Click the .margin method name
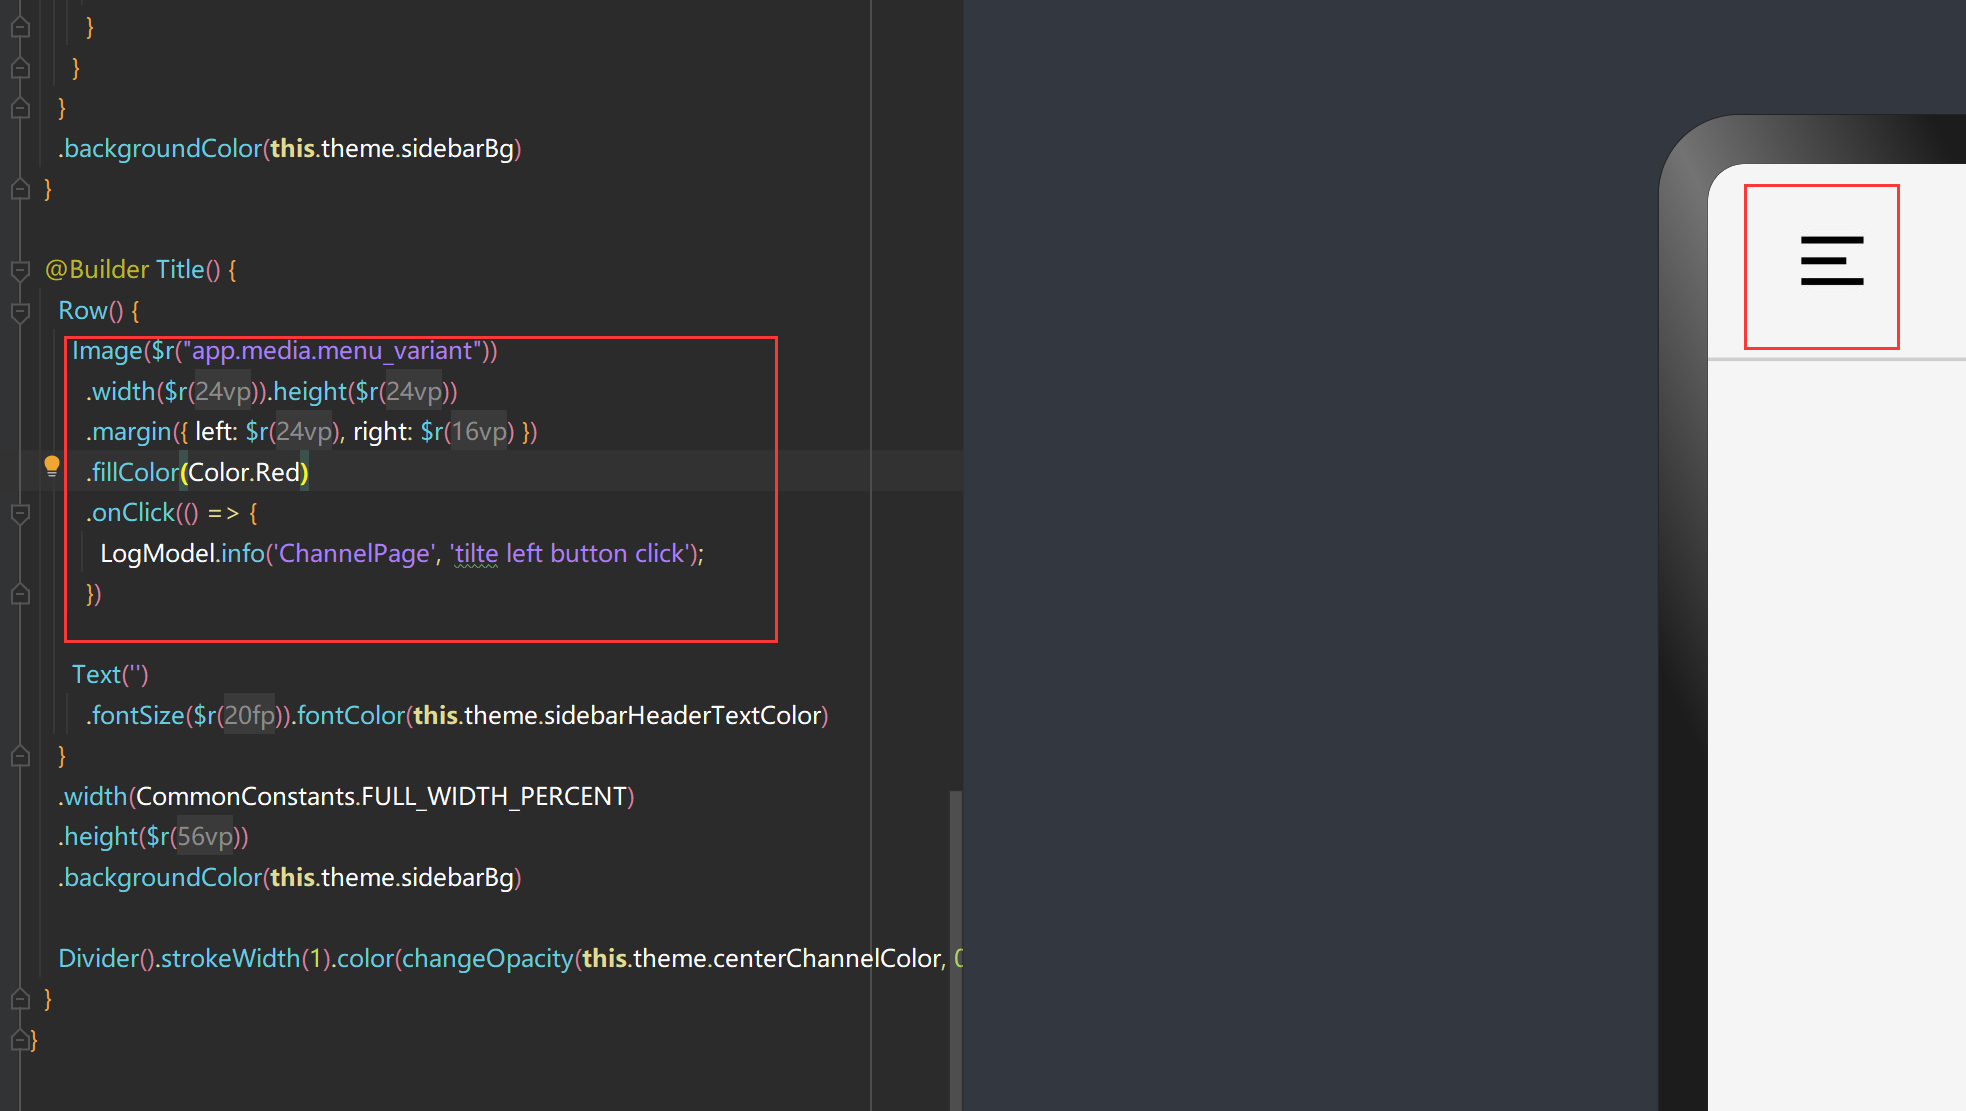 click(129, 432)
